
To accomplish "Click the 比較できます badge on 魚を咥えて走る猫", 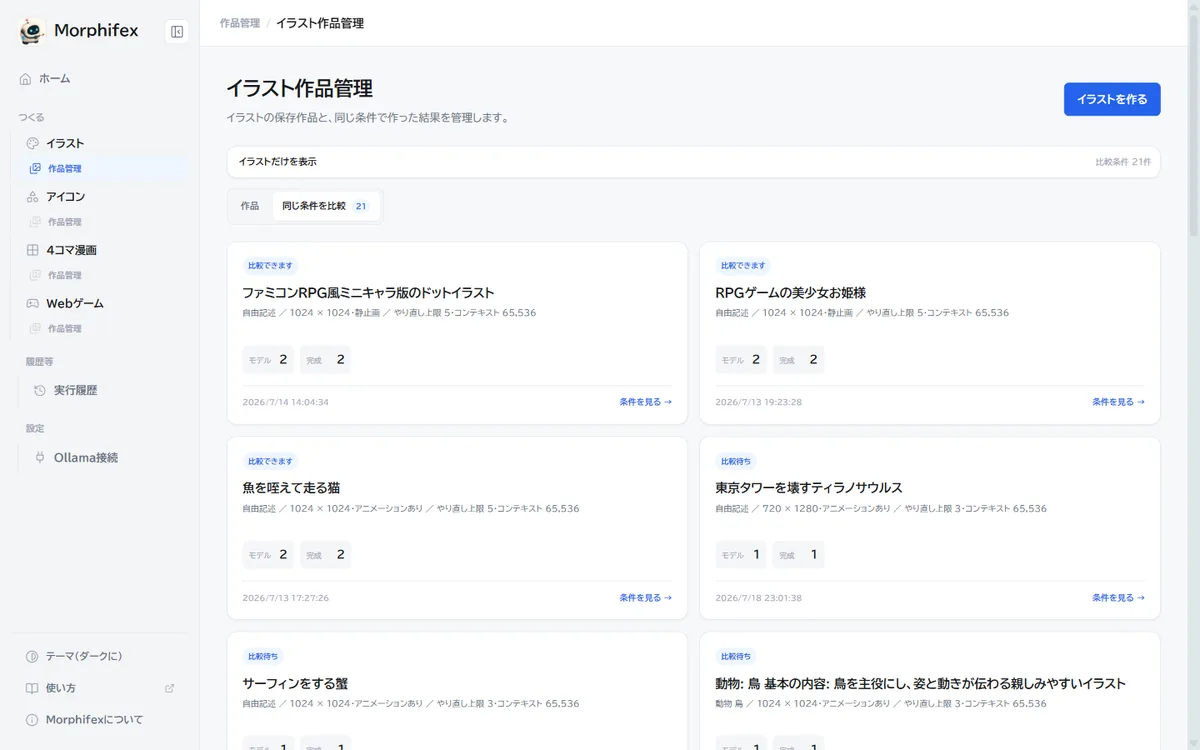I will (270, 461).
